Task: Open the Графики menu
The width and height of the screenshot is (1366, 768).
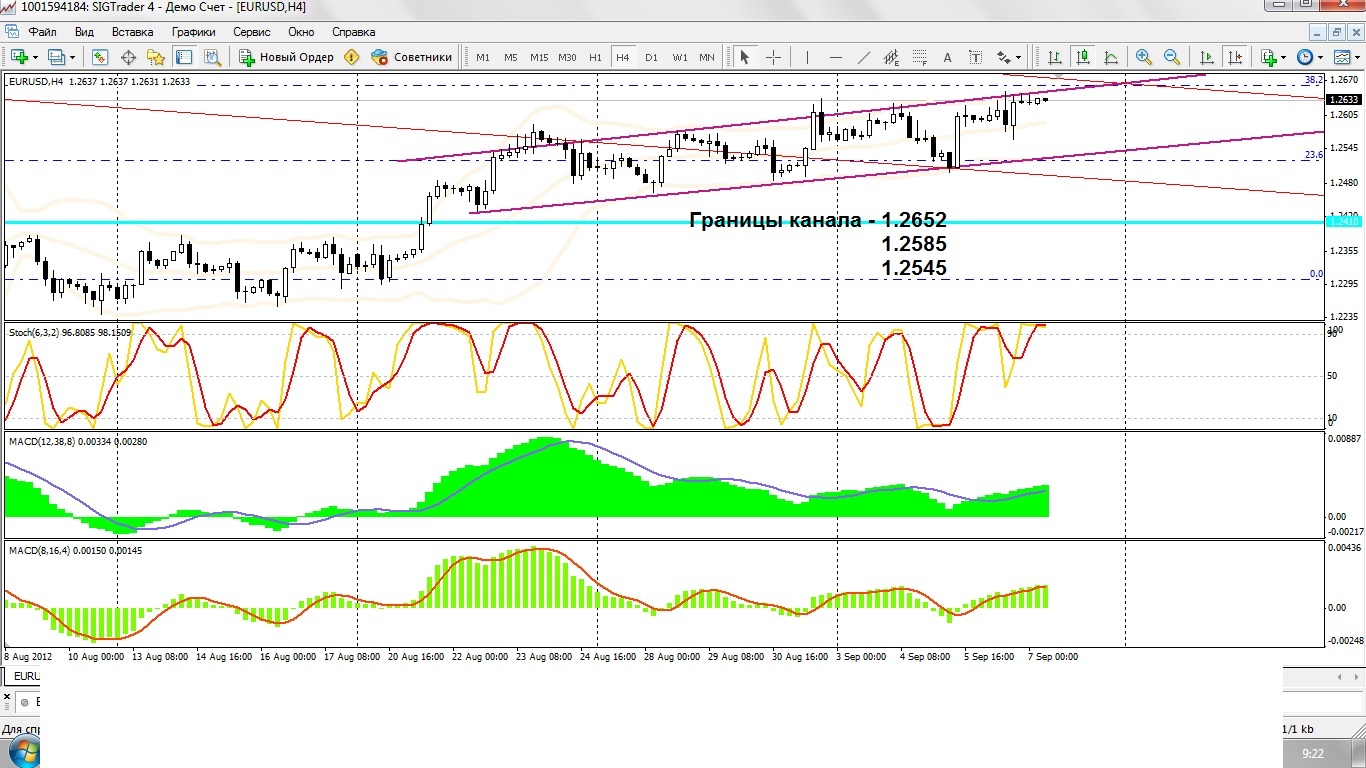Action: tap(193, 32)
